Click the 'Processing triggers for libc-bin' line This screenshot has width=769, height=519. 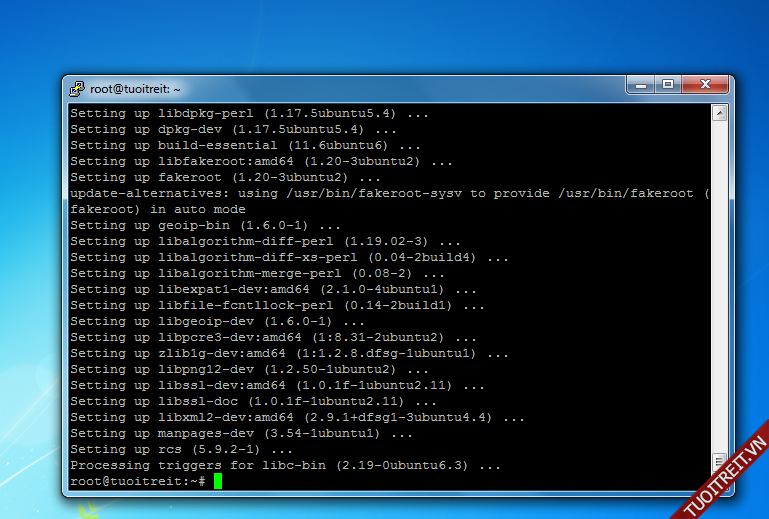coord(285,465)
